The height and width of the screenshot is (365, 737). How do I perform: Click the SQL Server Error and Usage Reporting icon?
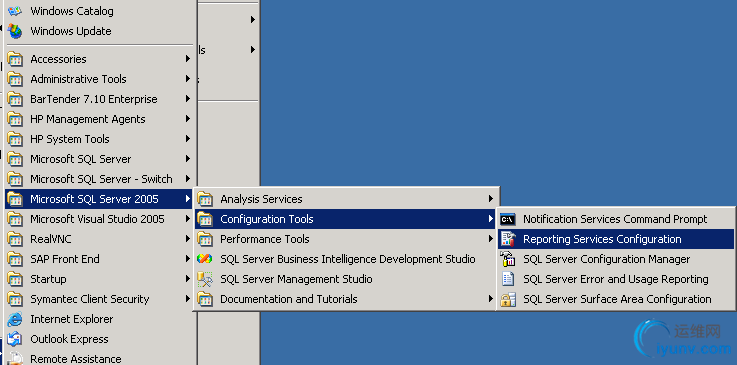508,279
